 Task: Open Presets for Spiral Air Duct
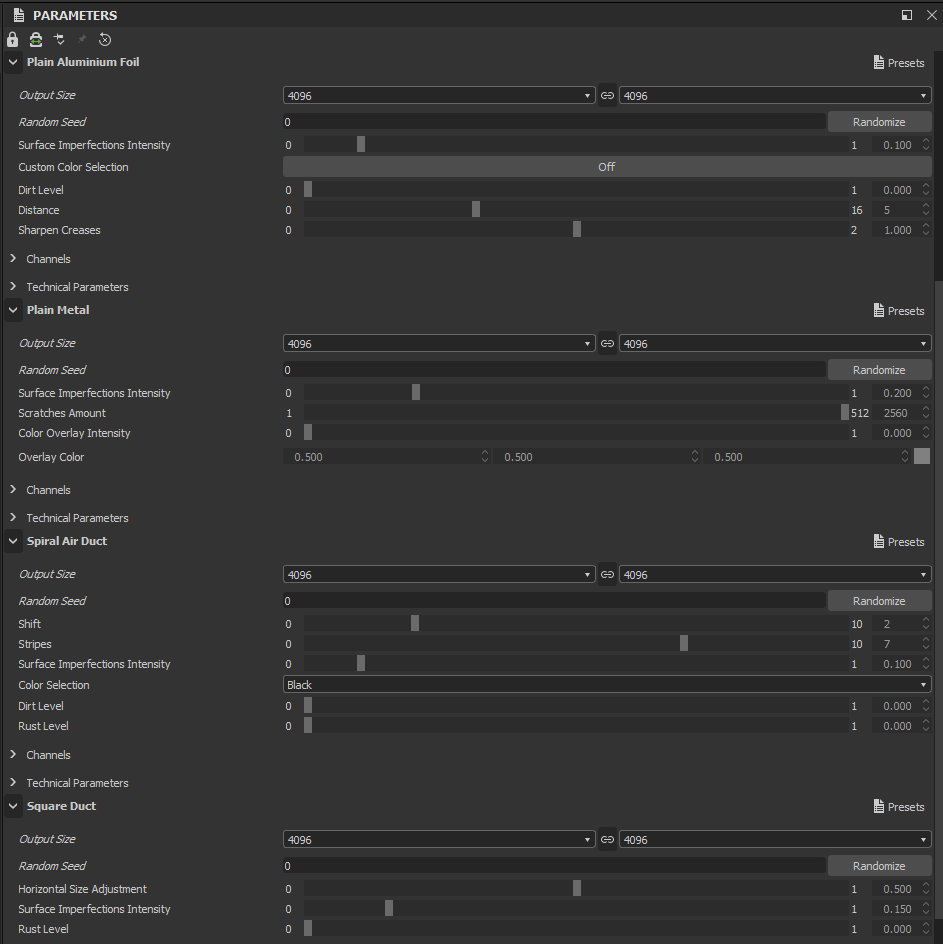[899, 542]
